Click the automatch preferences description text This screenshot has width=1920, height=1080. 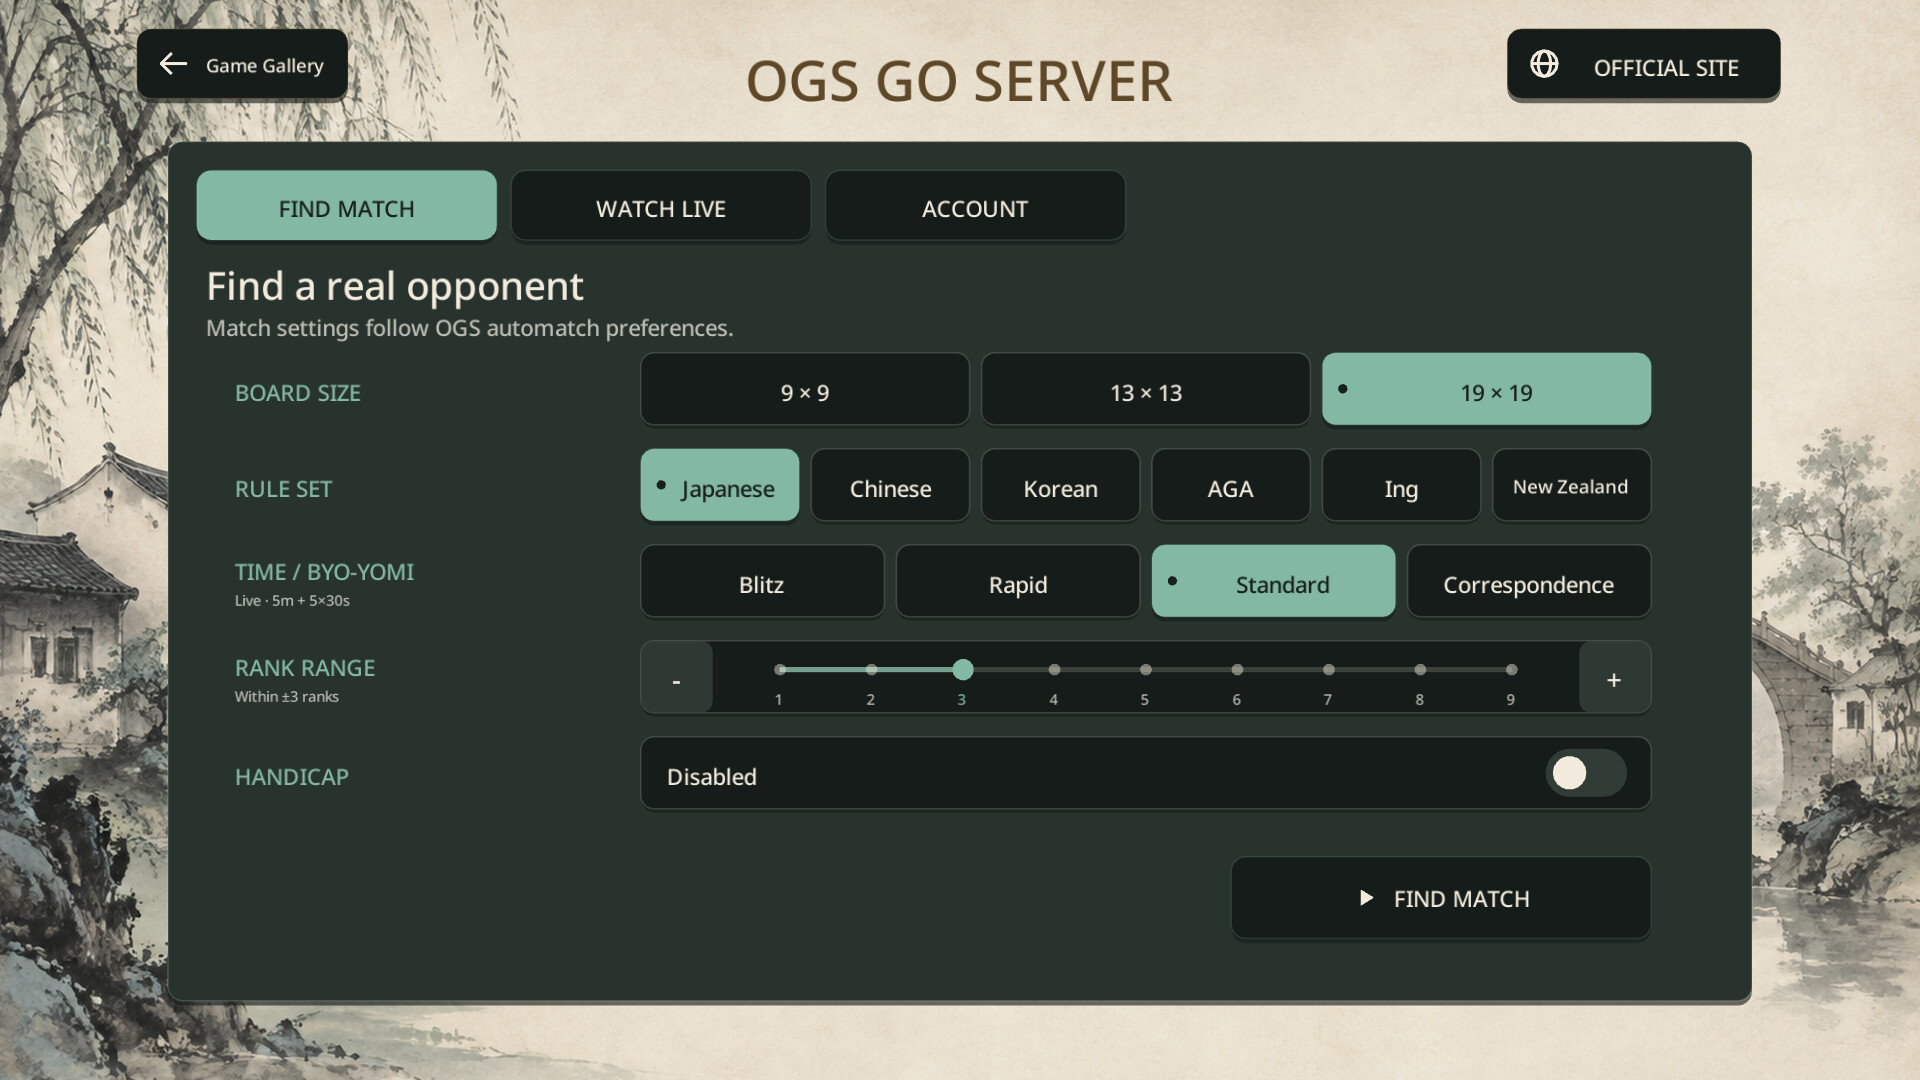point(470,328)
